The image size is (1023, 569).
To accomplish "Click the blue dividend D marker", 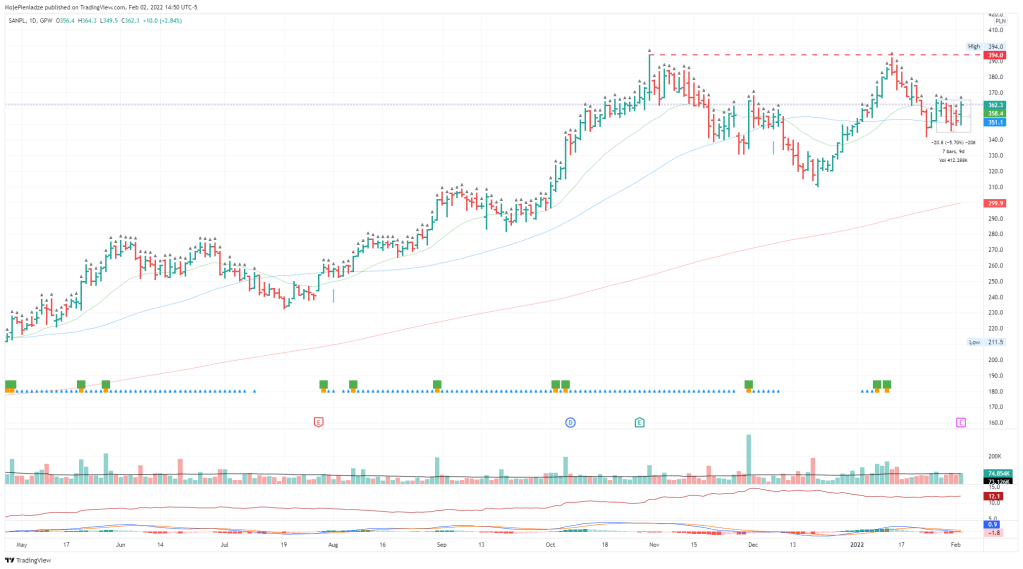I will click(570, 422).
